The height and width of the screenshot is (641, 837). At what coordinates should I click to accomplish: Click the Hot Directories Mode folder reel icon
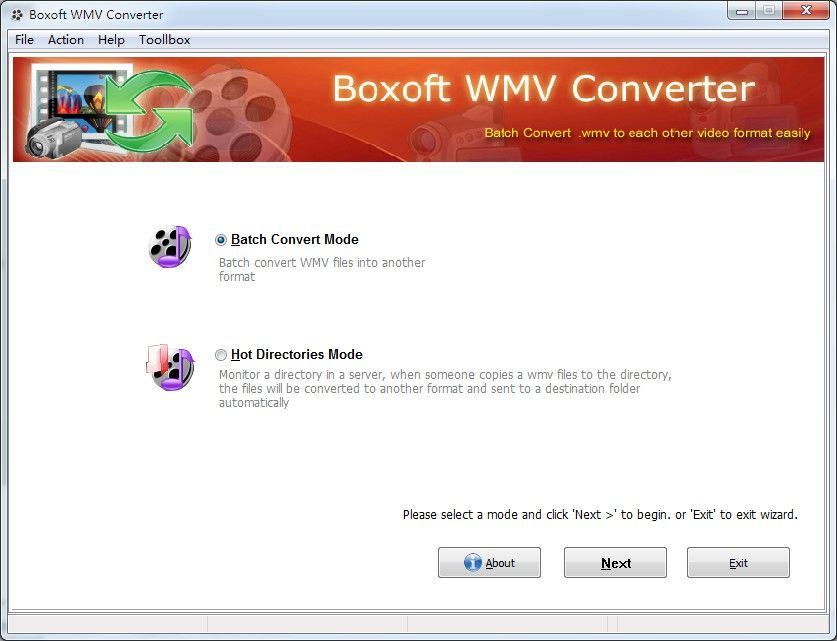click(170, 368)
